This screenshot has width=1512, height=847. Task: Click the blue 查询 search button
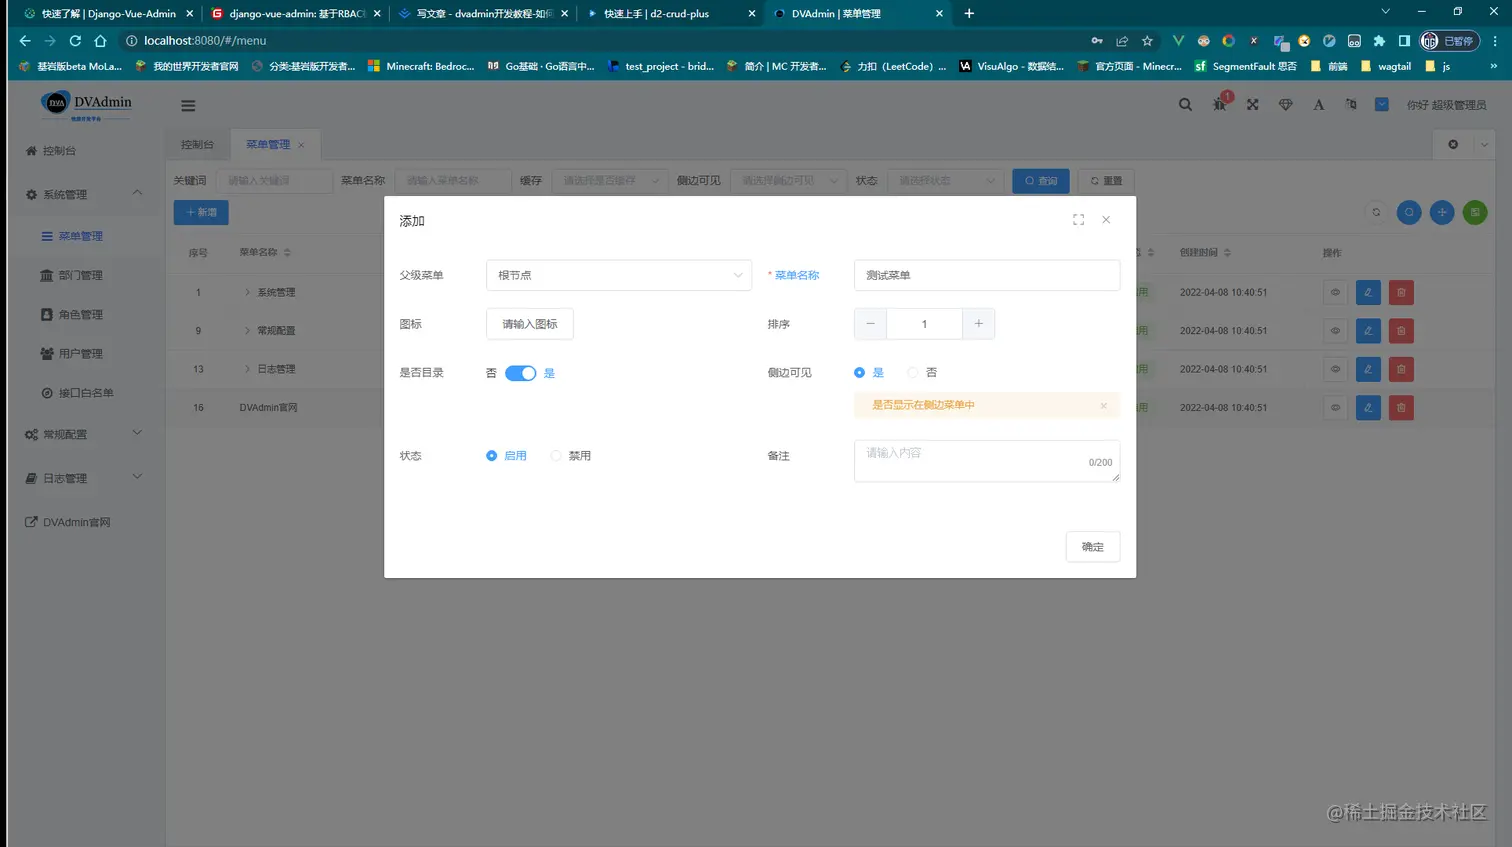point(1040,181)
